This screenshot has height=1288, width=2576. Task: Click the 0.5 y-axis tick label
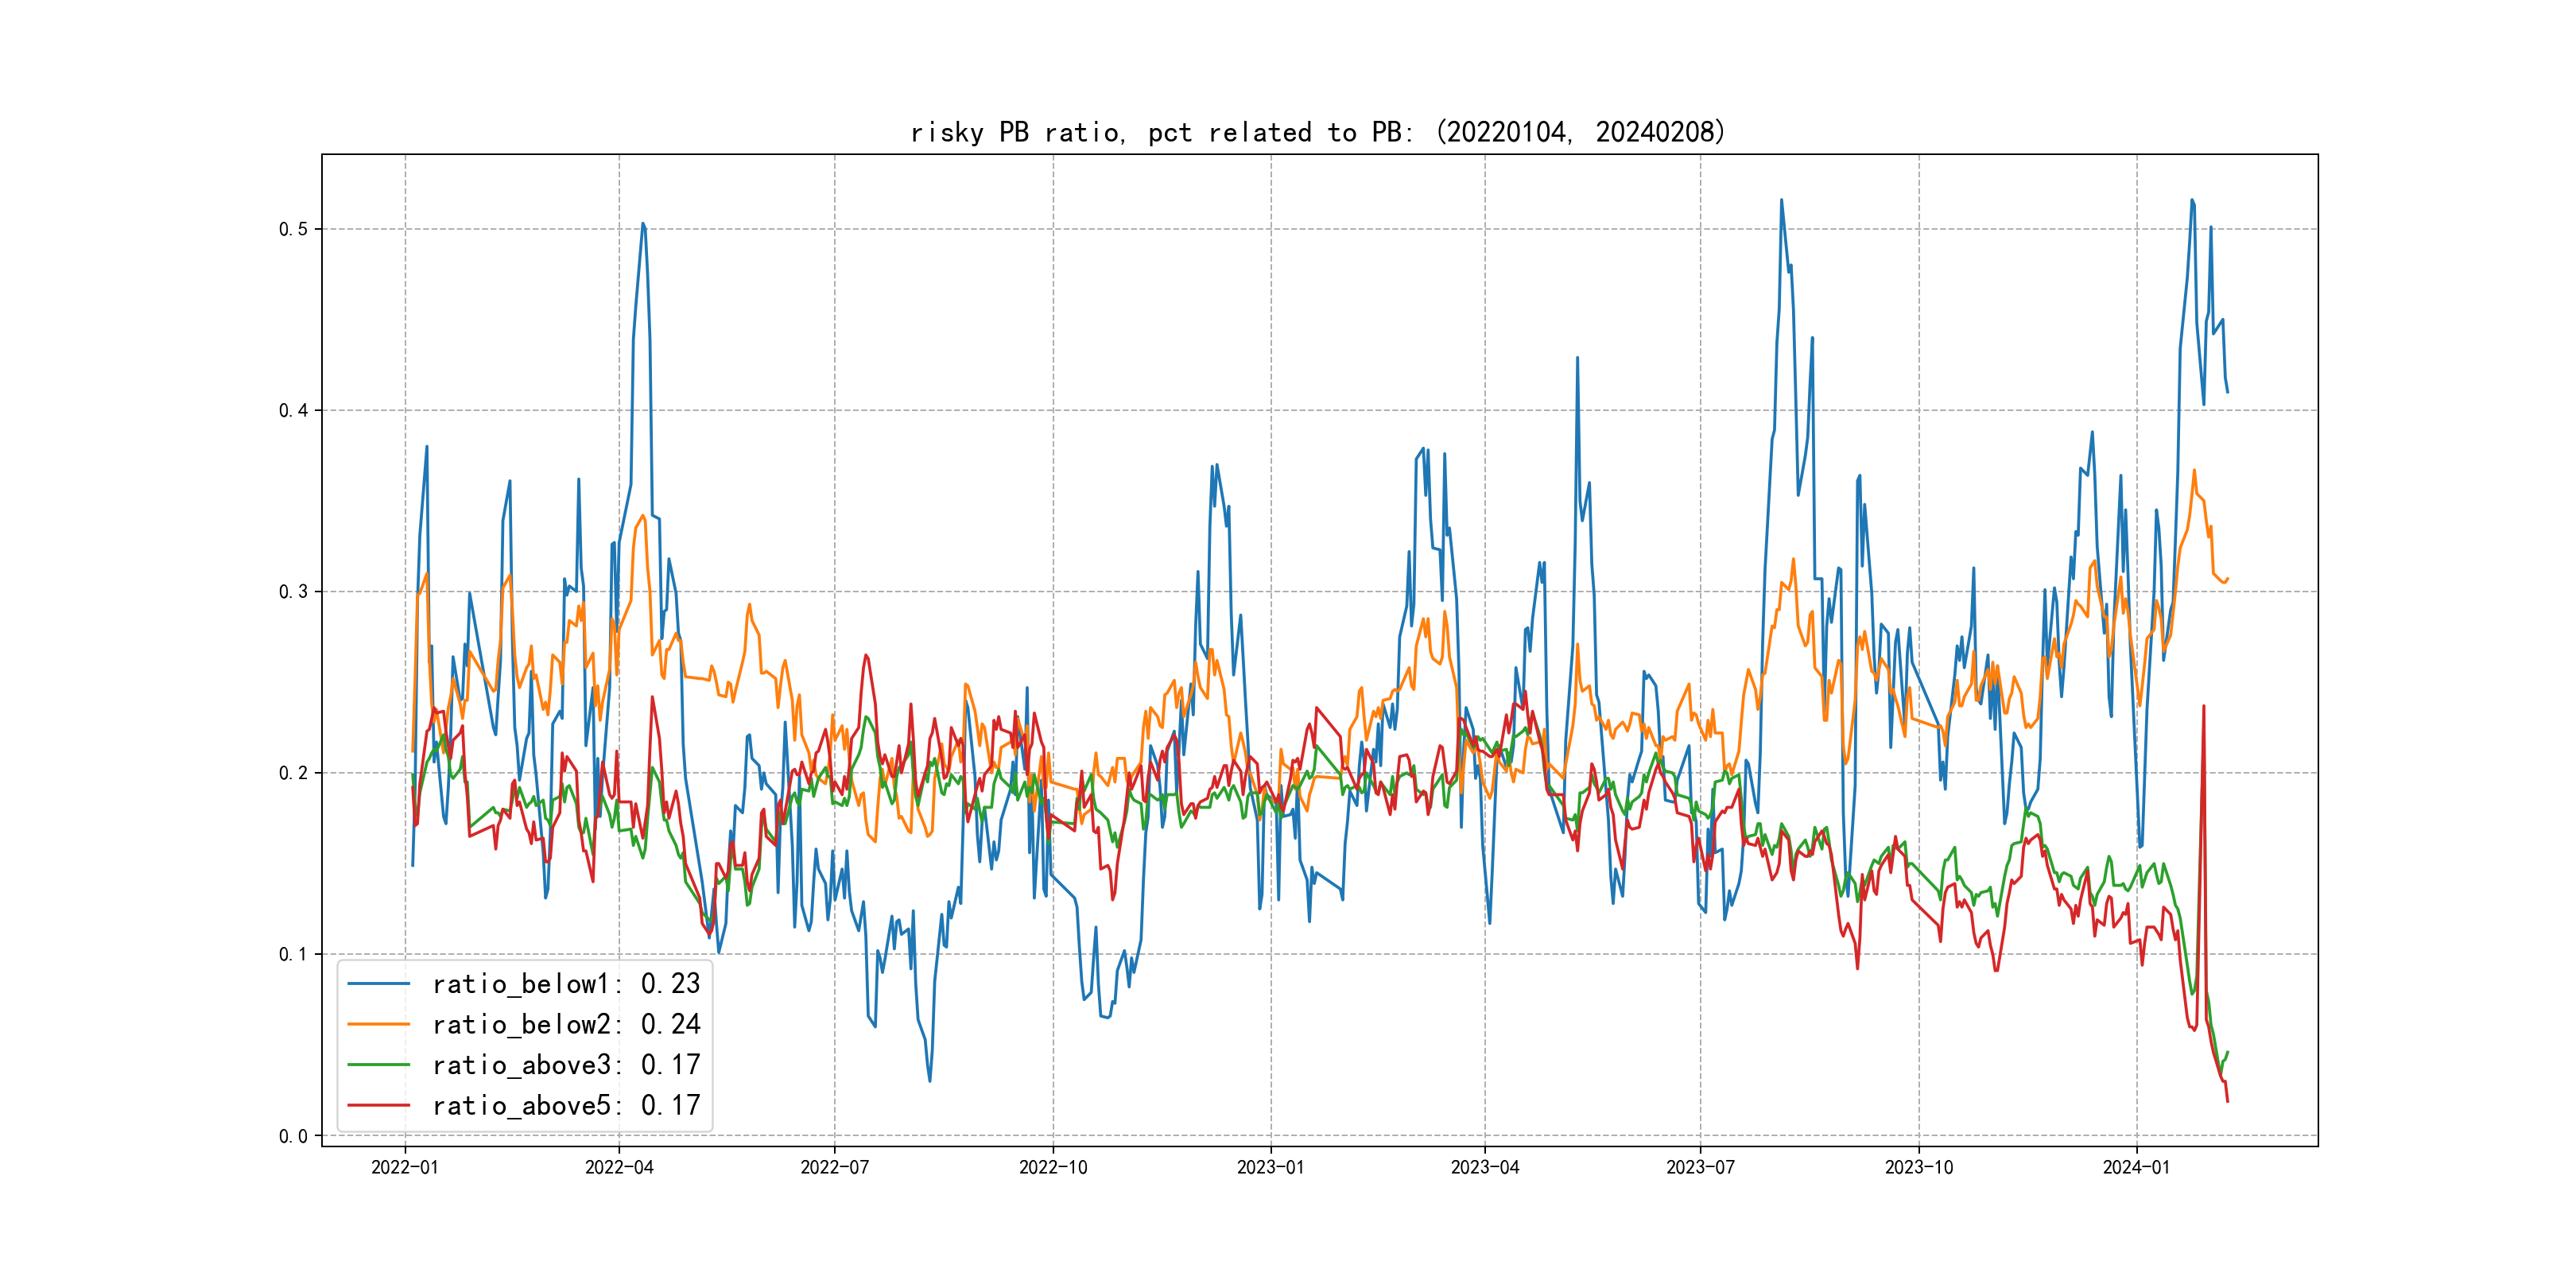coord(293,229)
